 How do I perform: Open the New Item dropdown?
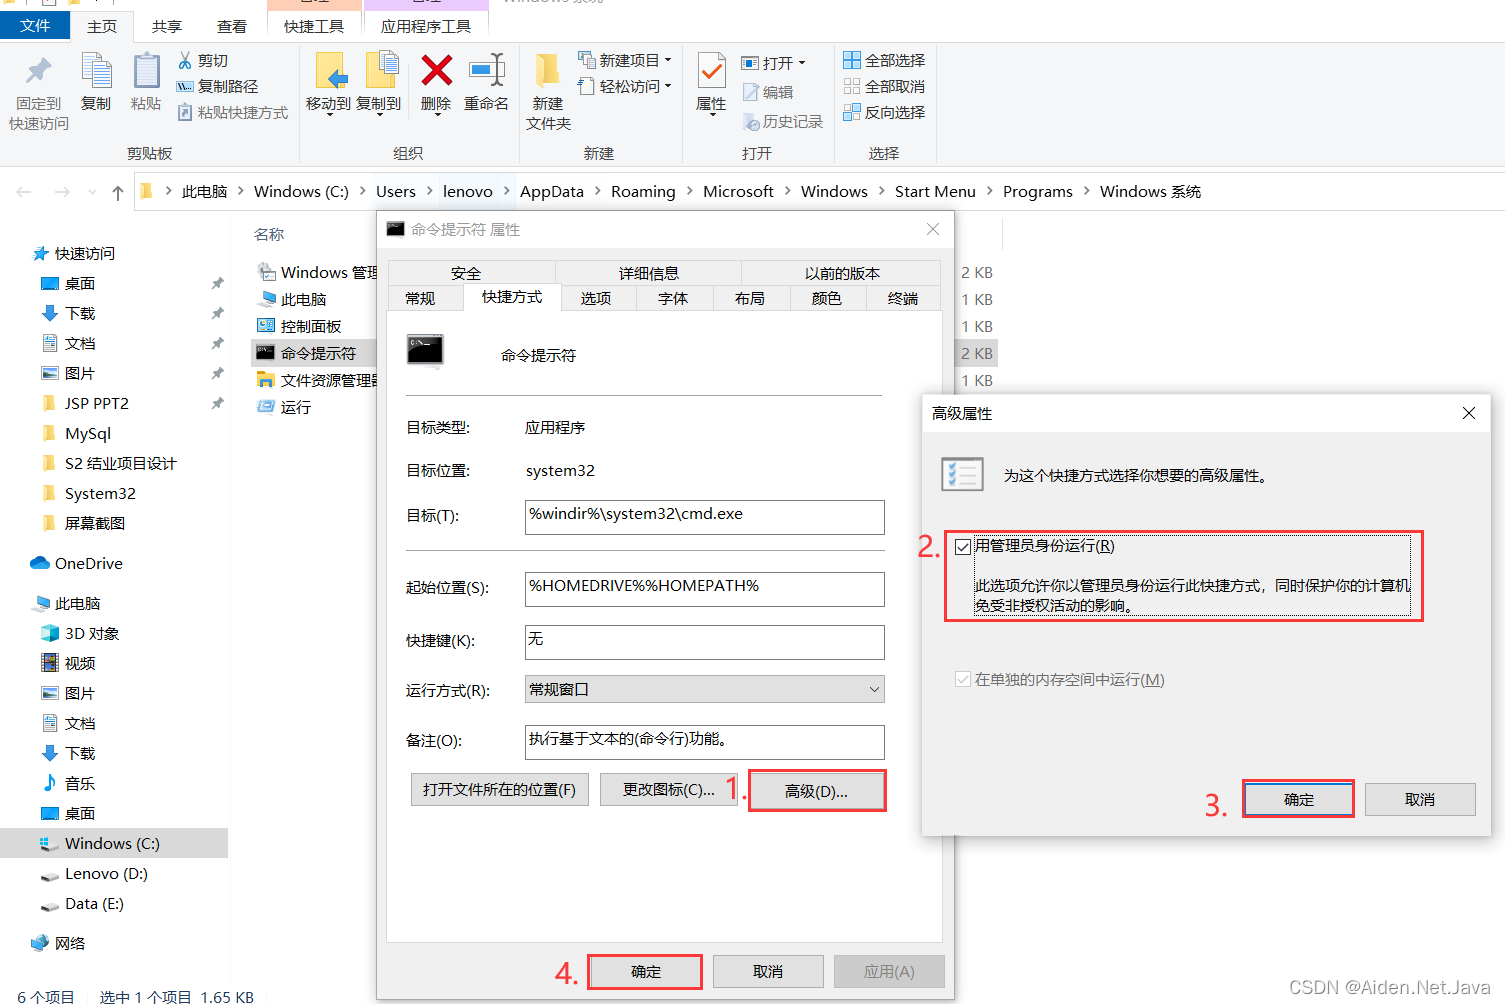click(x=625, y=61)
